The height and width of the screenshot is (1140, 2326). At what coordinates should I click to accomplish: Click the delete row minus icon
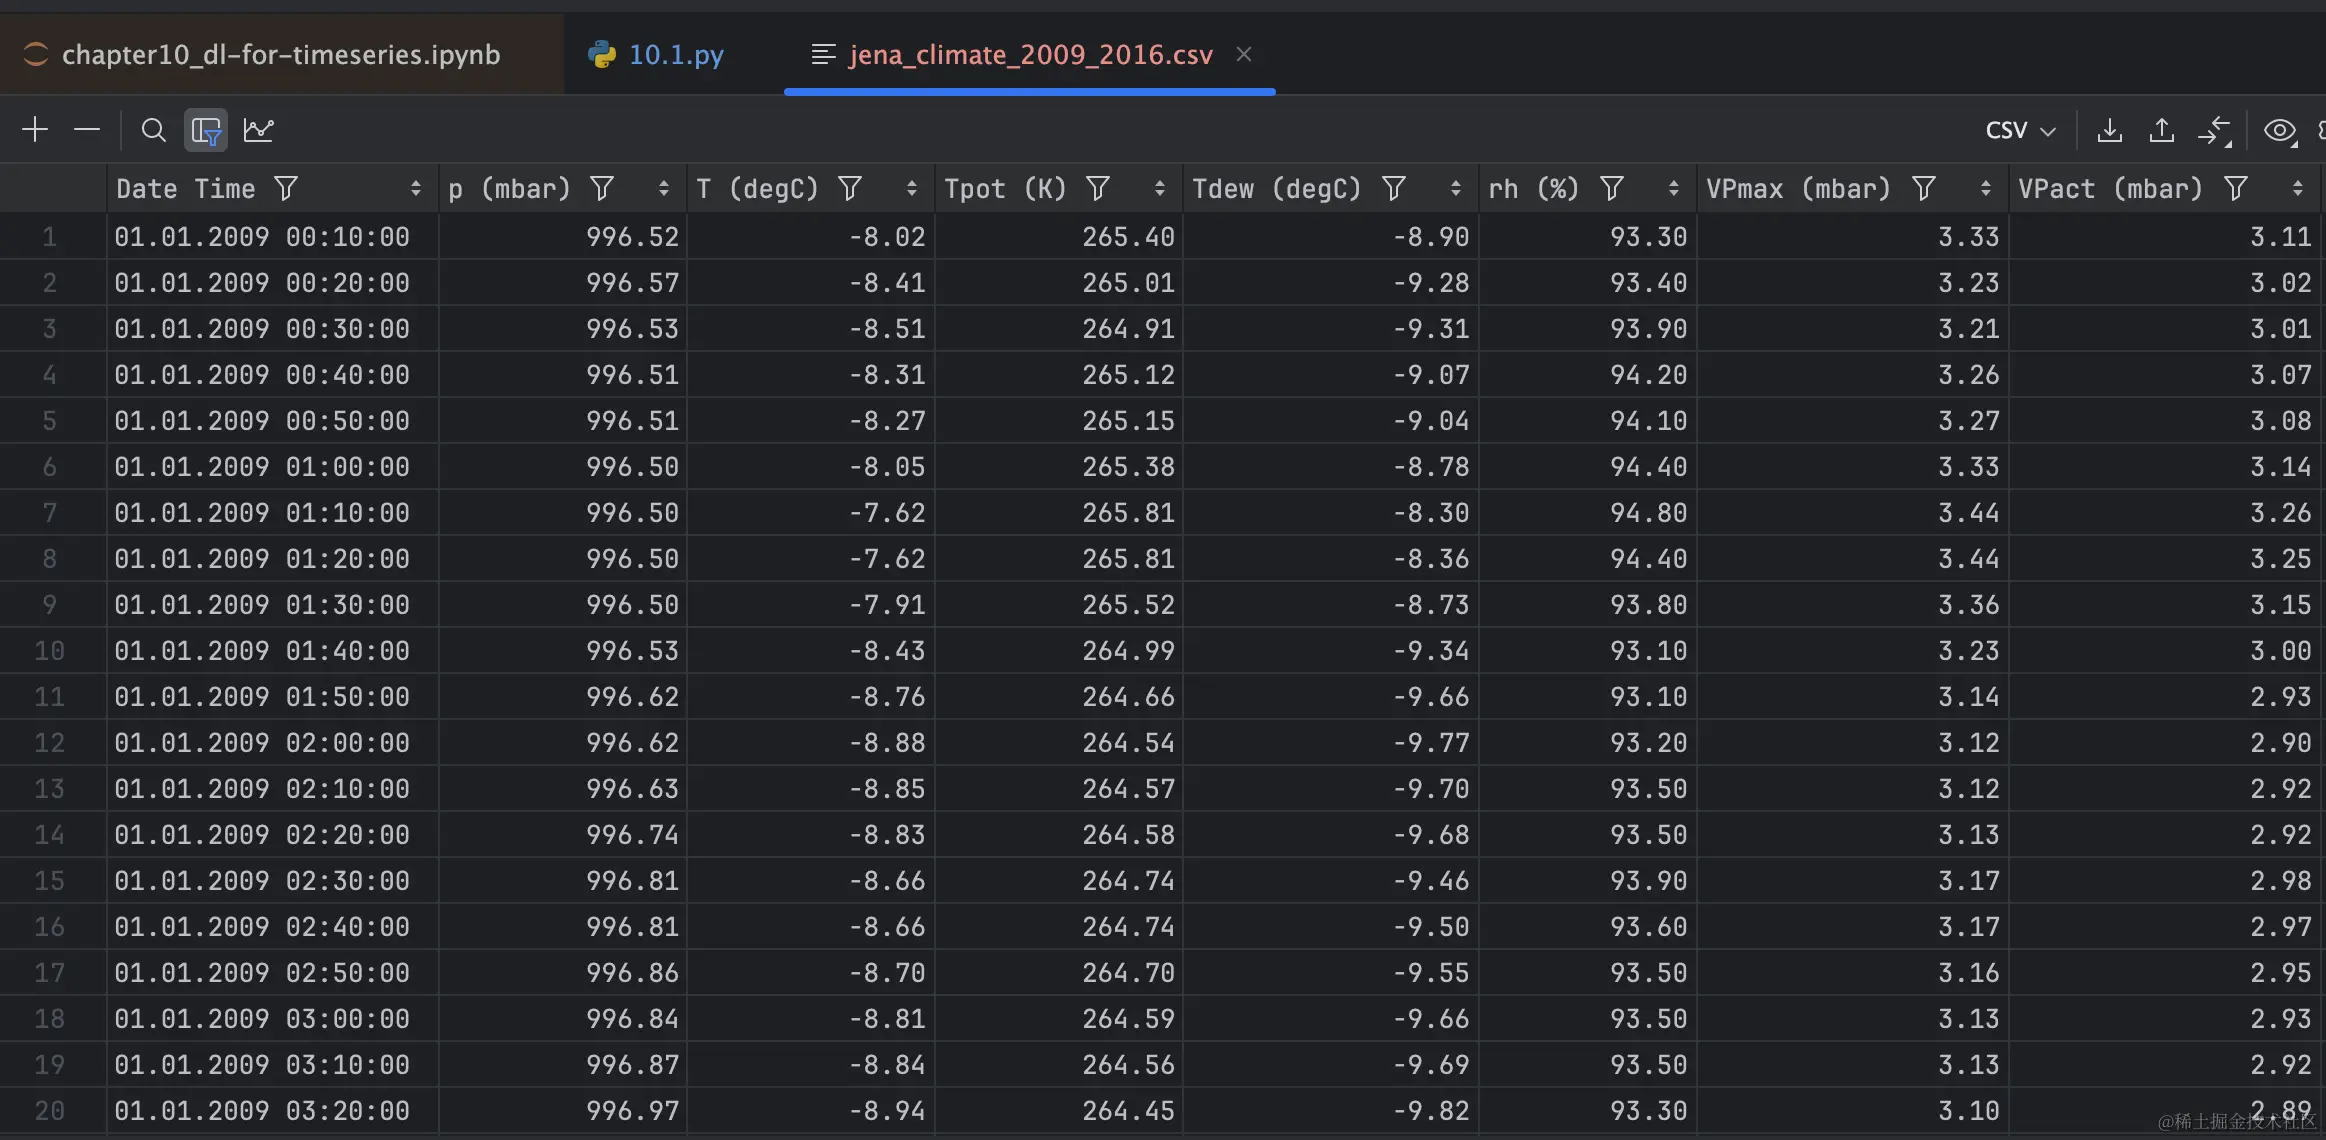[87, 130]
